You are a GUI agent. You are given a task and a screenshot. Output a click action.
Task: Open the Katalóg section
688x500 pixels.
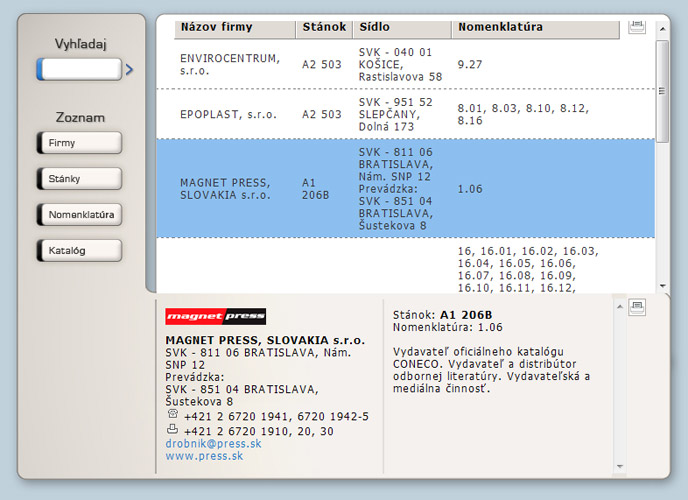(79, 251)
